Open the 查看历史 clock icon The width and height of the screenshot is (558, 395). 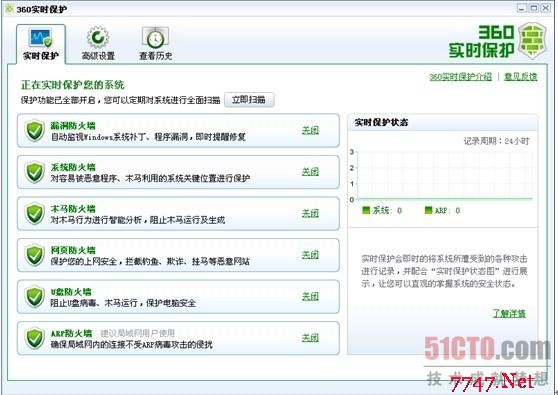(155, 38)
